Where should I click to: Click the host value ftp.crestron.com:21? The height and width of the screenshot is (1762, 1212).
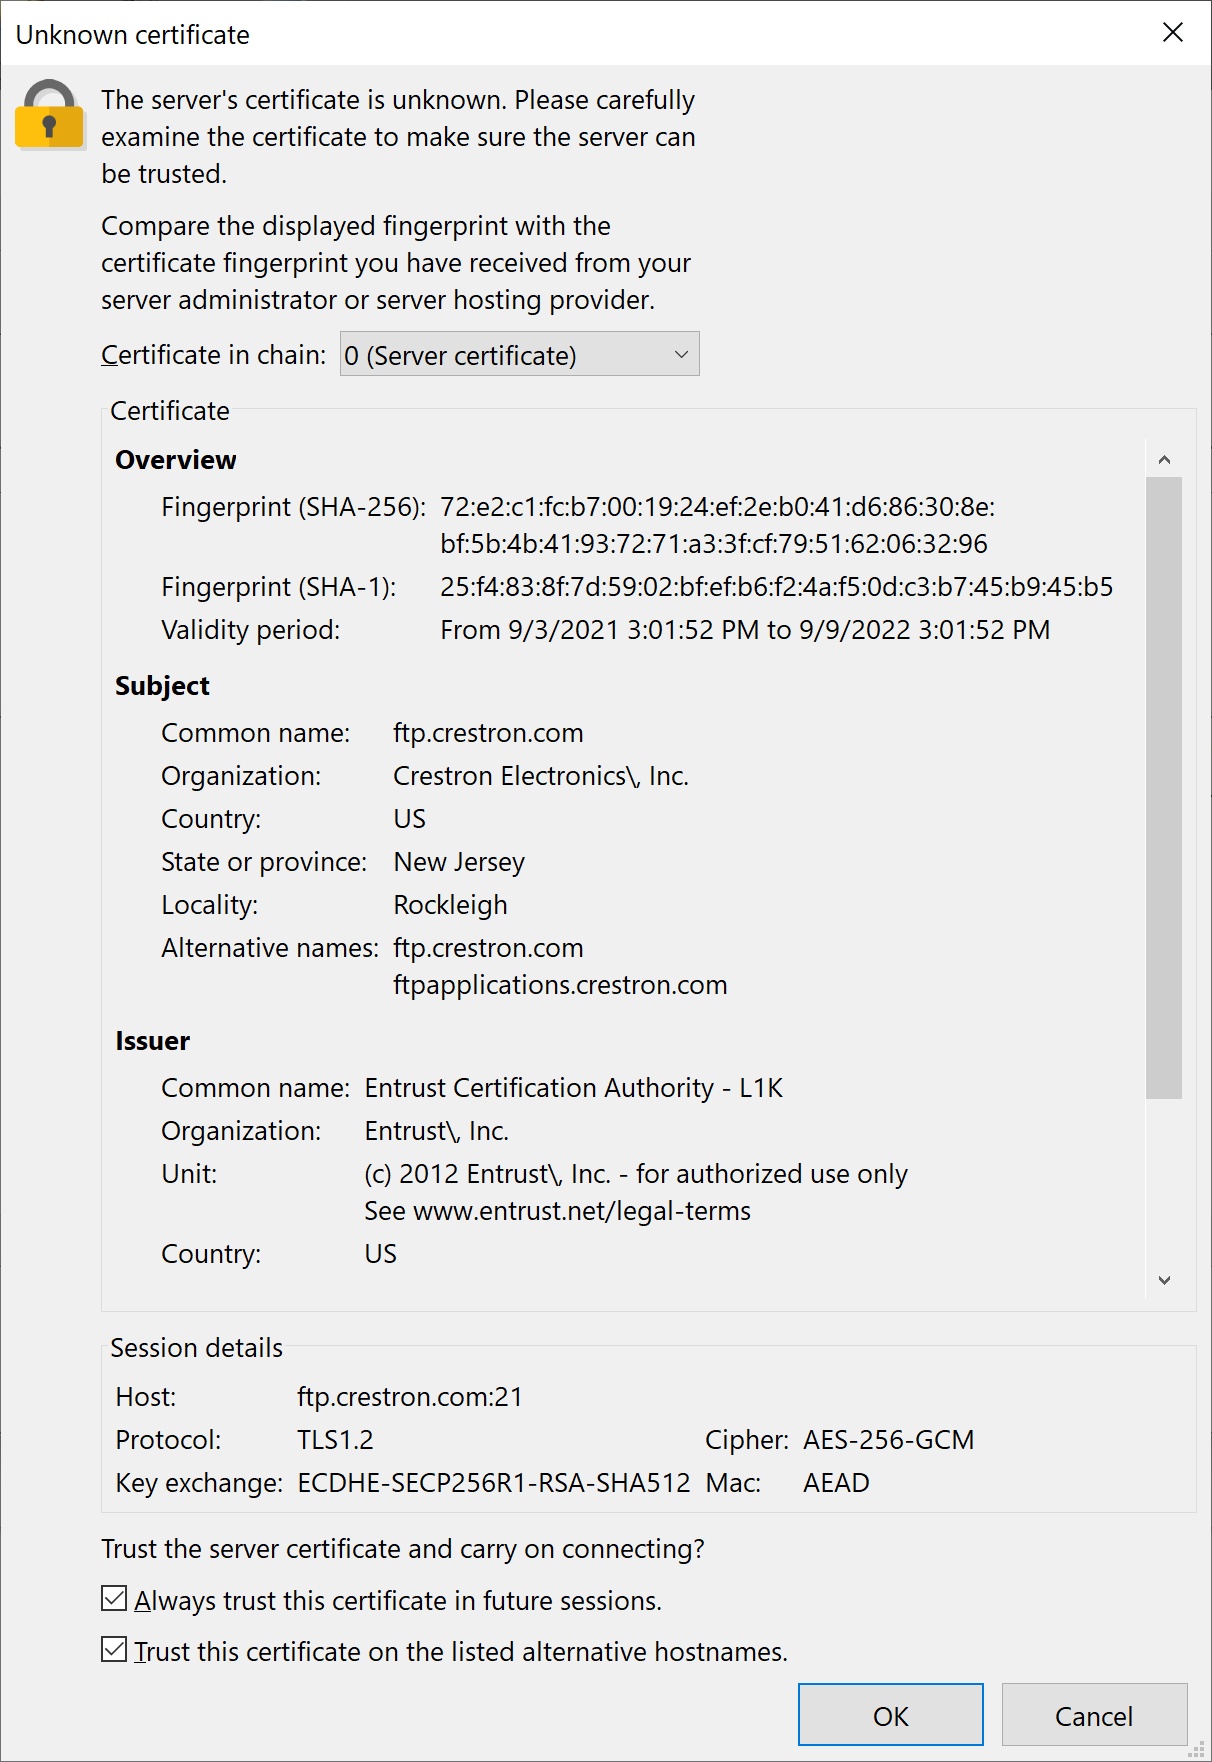(x=410, y=1397)
